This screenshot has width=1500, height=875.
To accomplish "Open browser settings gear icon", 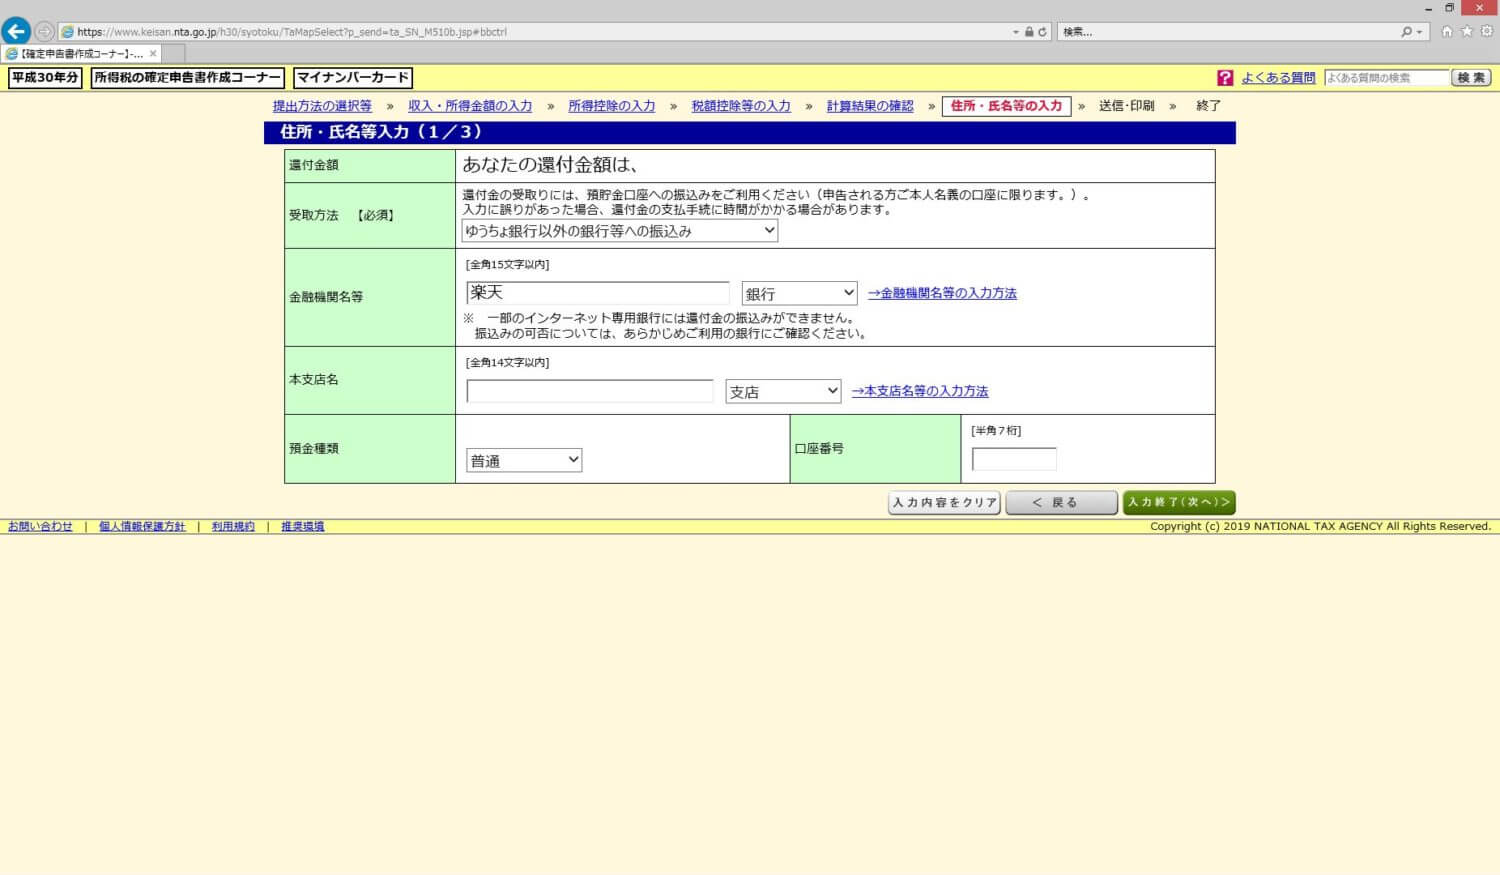I will pyautogui.click(x=1487, y=32).
